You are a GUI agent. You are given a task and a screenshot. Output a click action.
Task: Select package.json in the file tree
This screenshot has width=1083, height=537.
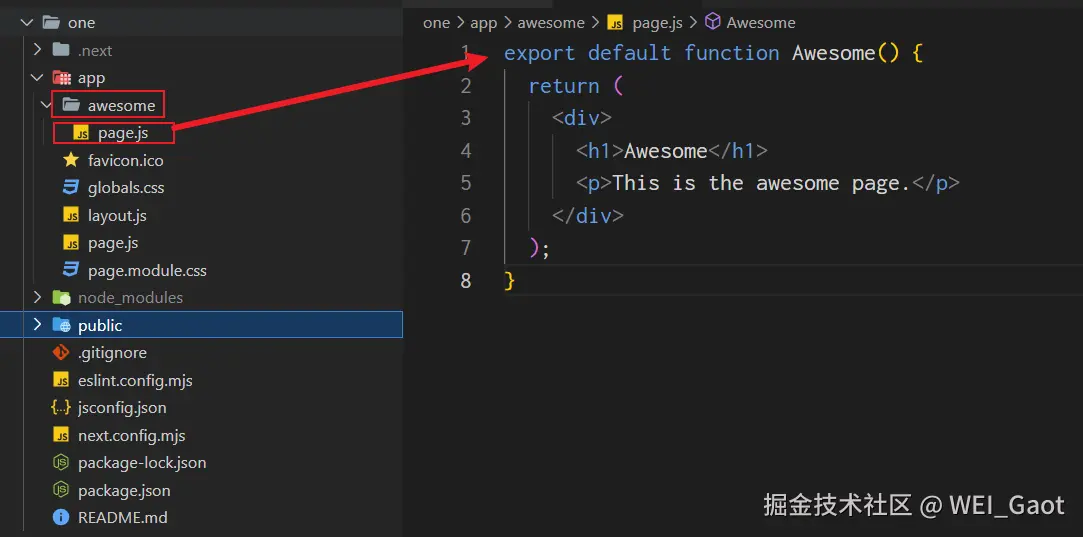tap(124, 490)
